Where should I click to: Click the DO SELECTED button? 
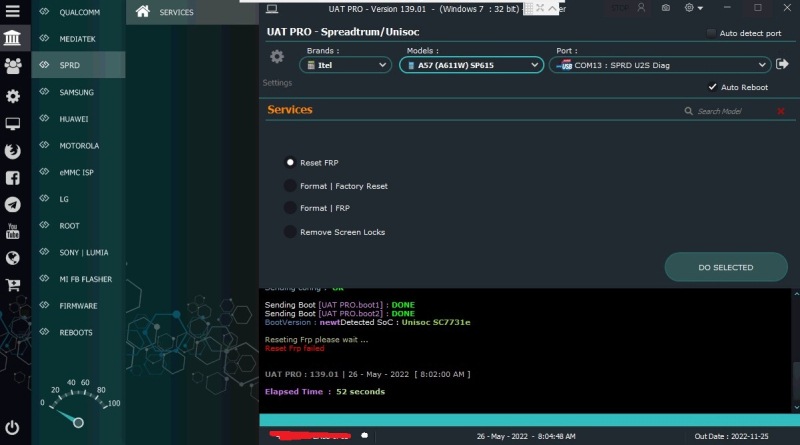coord(726,267)
